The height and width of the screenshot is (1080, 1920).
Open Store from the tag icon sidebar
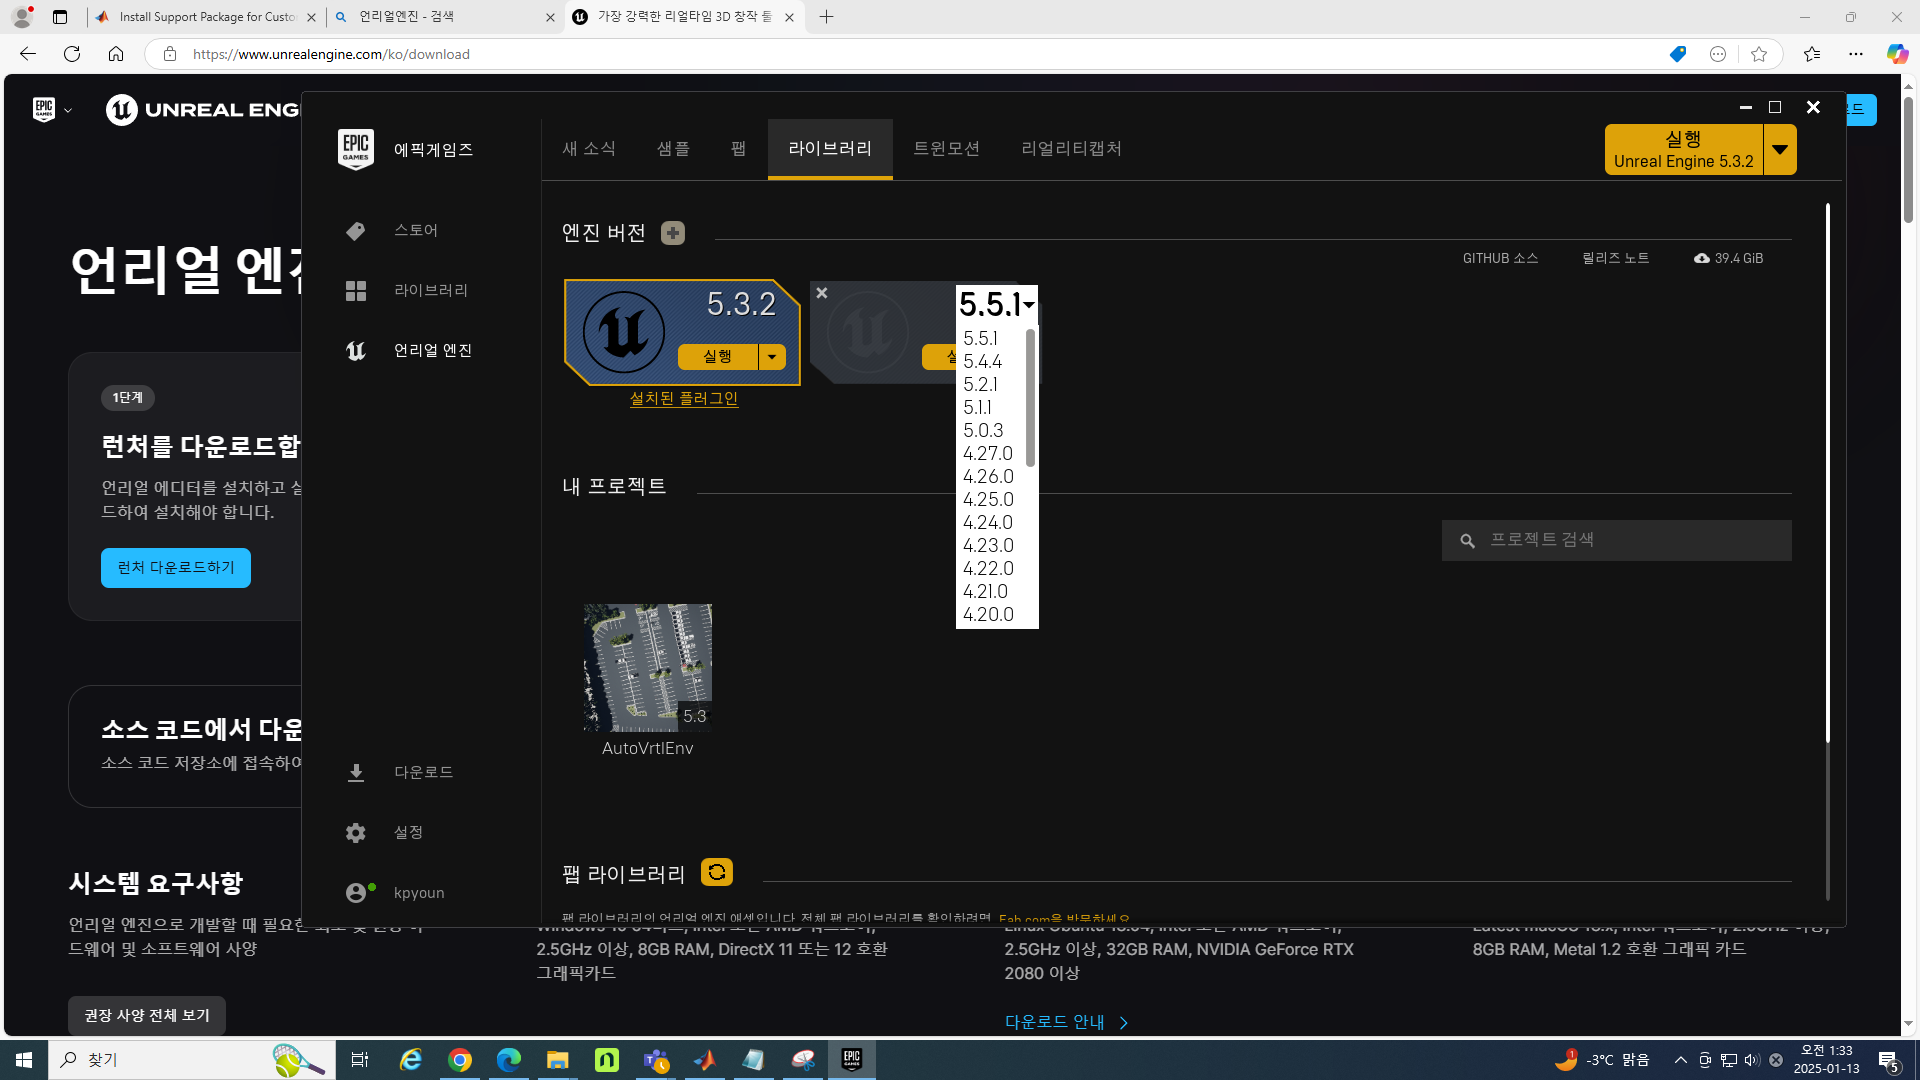[x=356, y=231]
